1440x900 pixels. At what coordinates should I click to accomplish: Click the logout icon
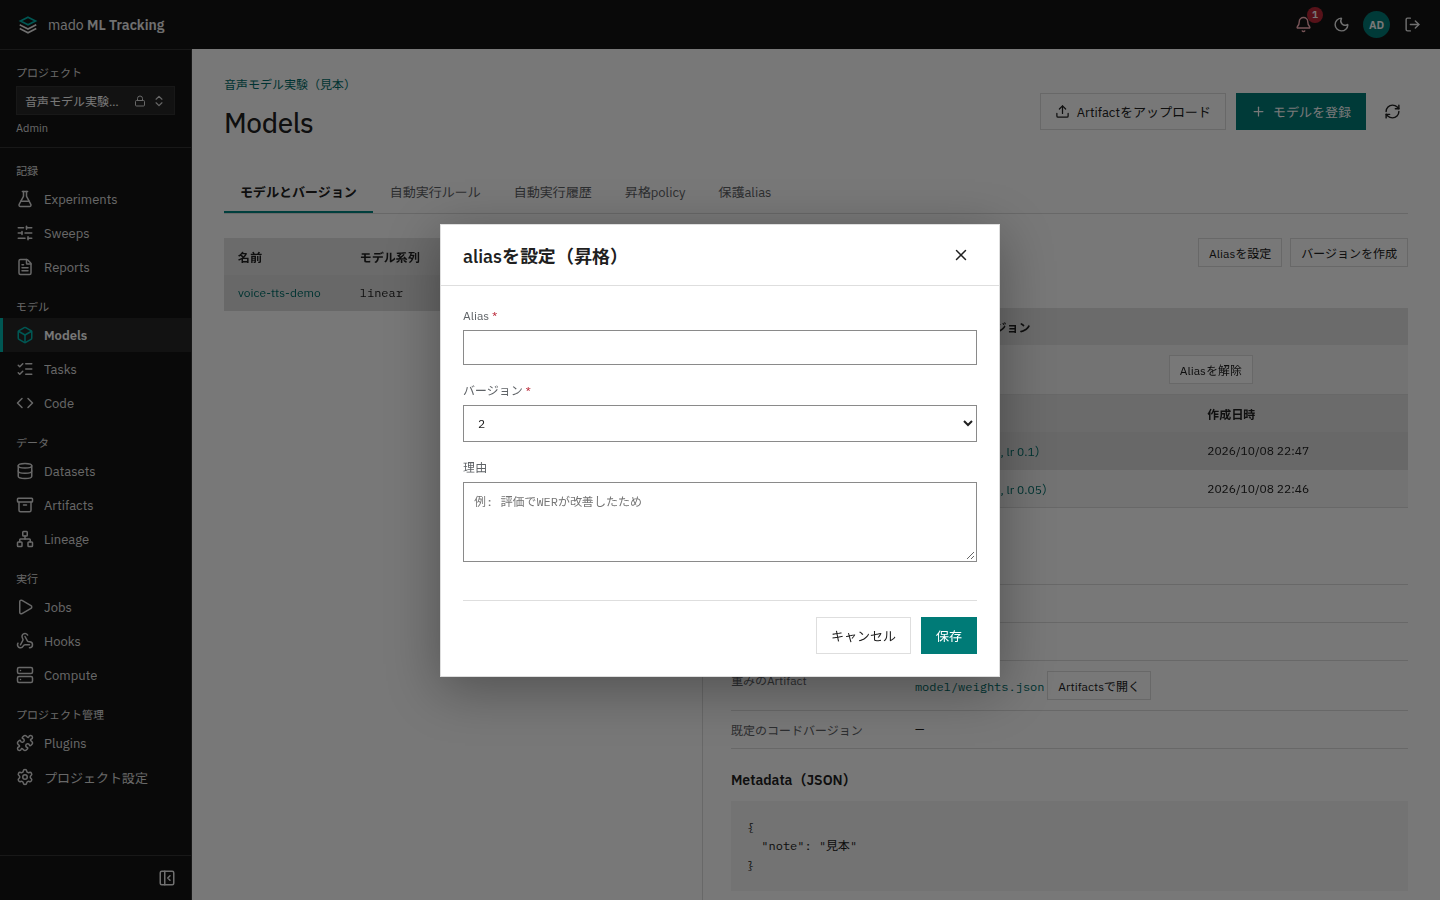coord(1413,25)
